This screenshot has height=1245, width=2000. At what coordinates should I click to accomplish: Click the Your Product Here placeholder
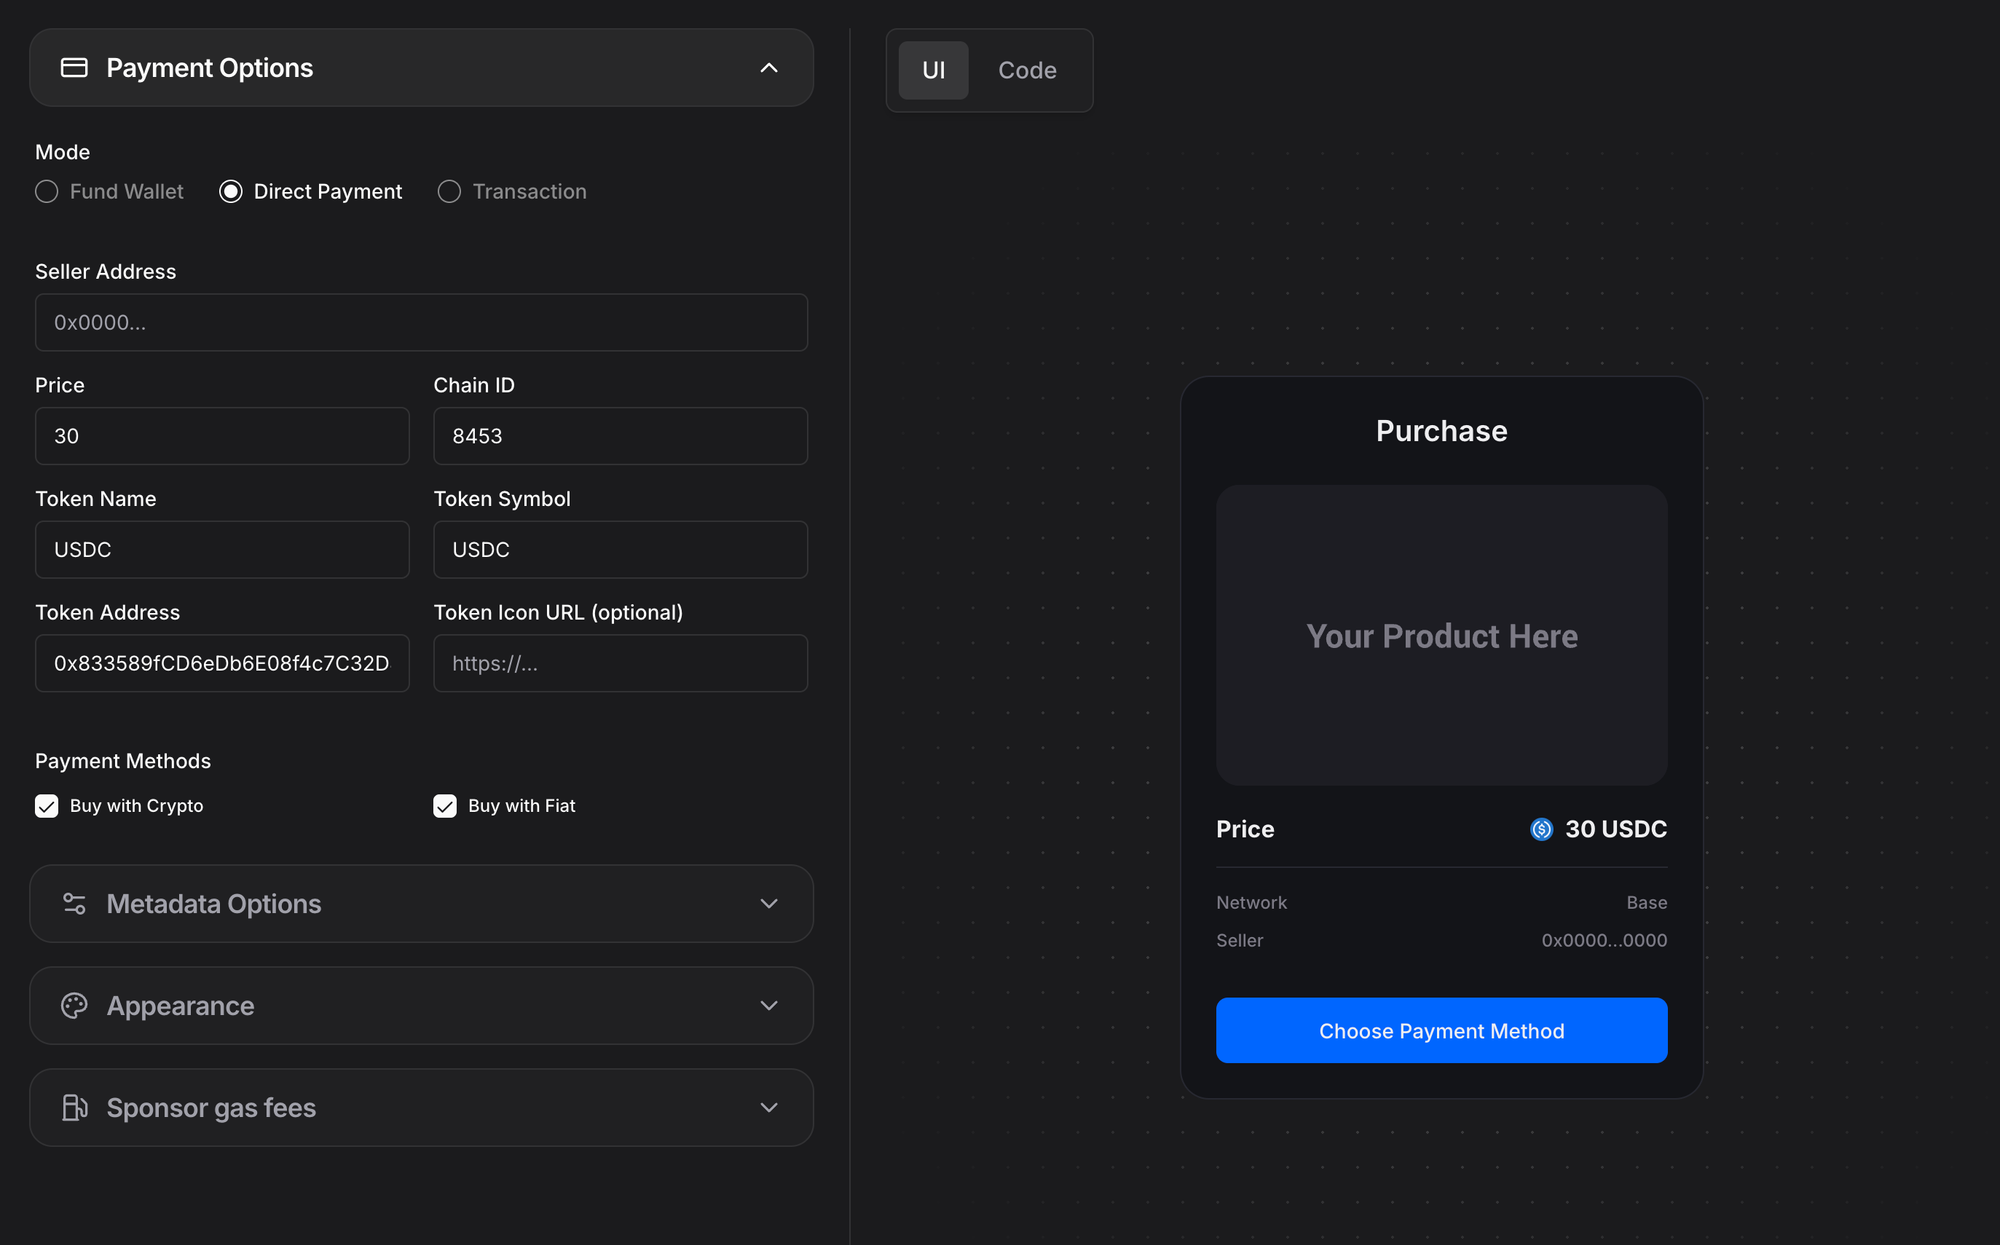pos(1441,636)
